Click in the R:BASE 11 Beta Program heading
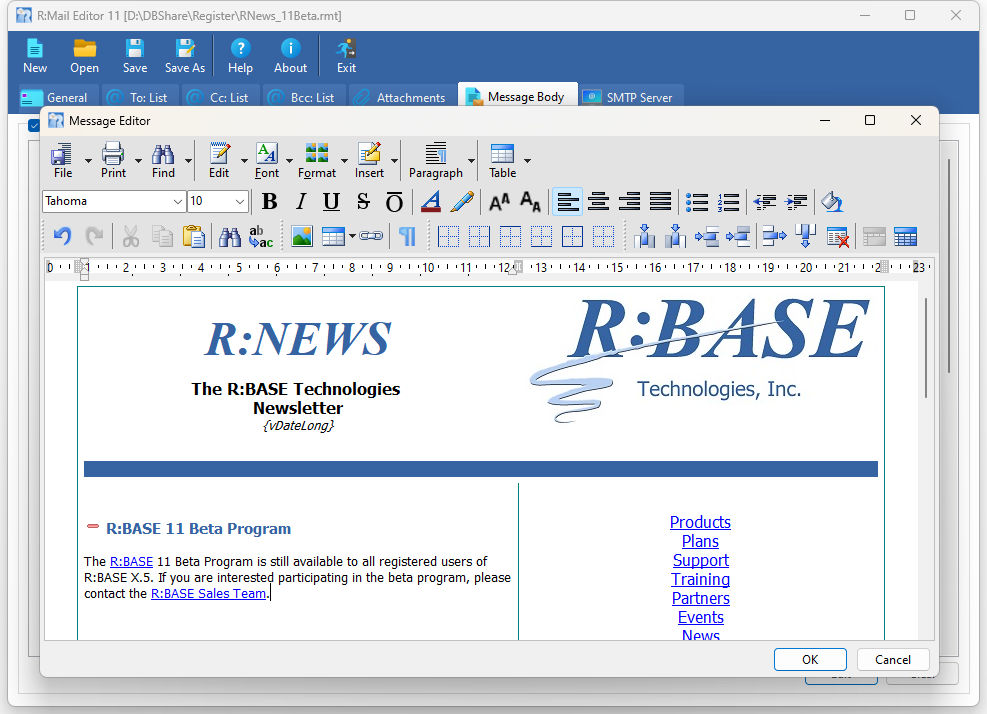 click(x=198, y=528)
